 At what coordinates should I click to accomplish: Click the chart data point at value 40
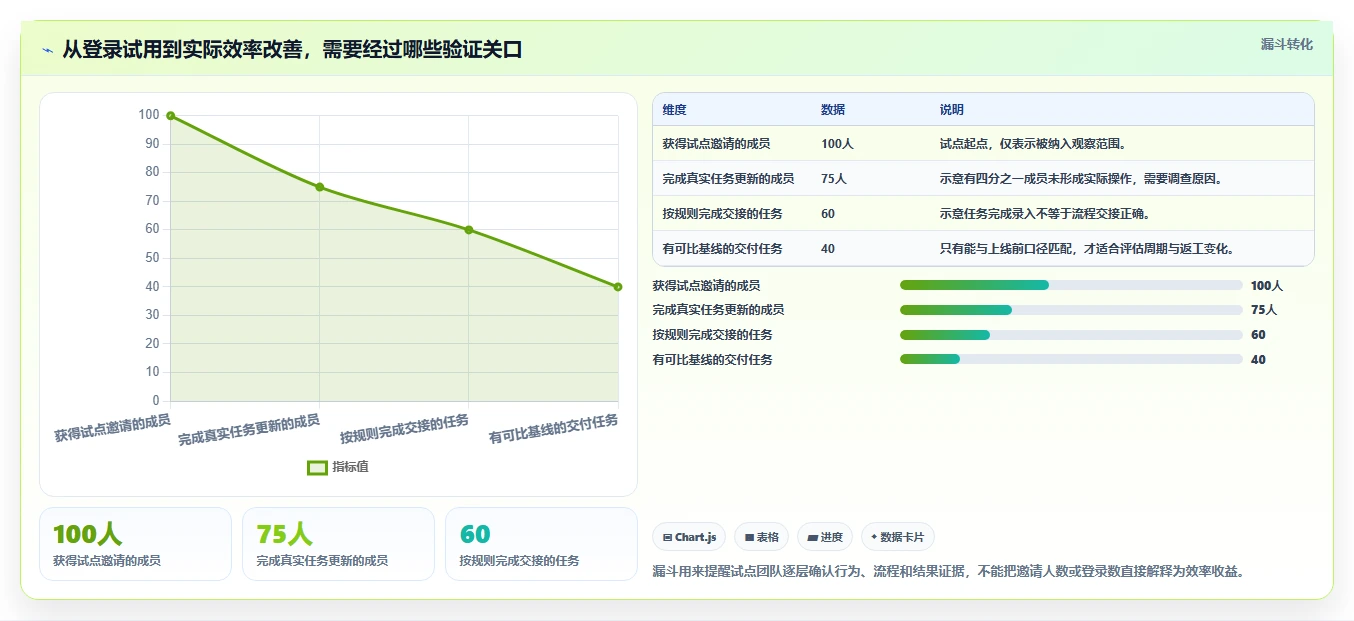coord(618,287)
